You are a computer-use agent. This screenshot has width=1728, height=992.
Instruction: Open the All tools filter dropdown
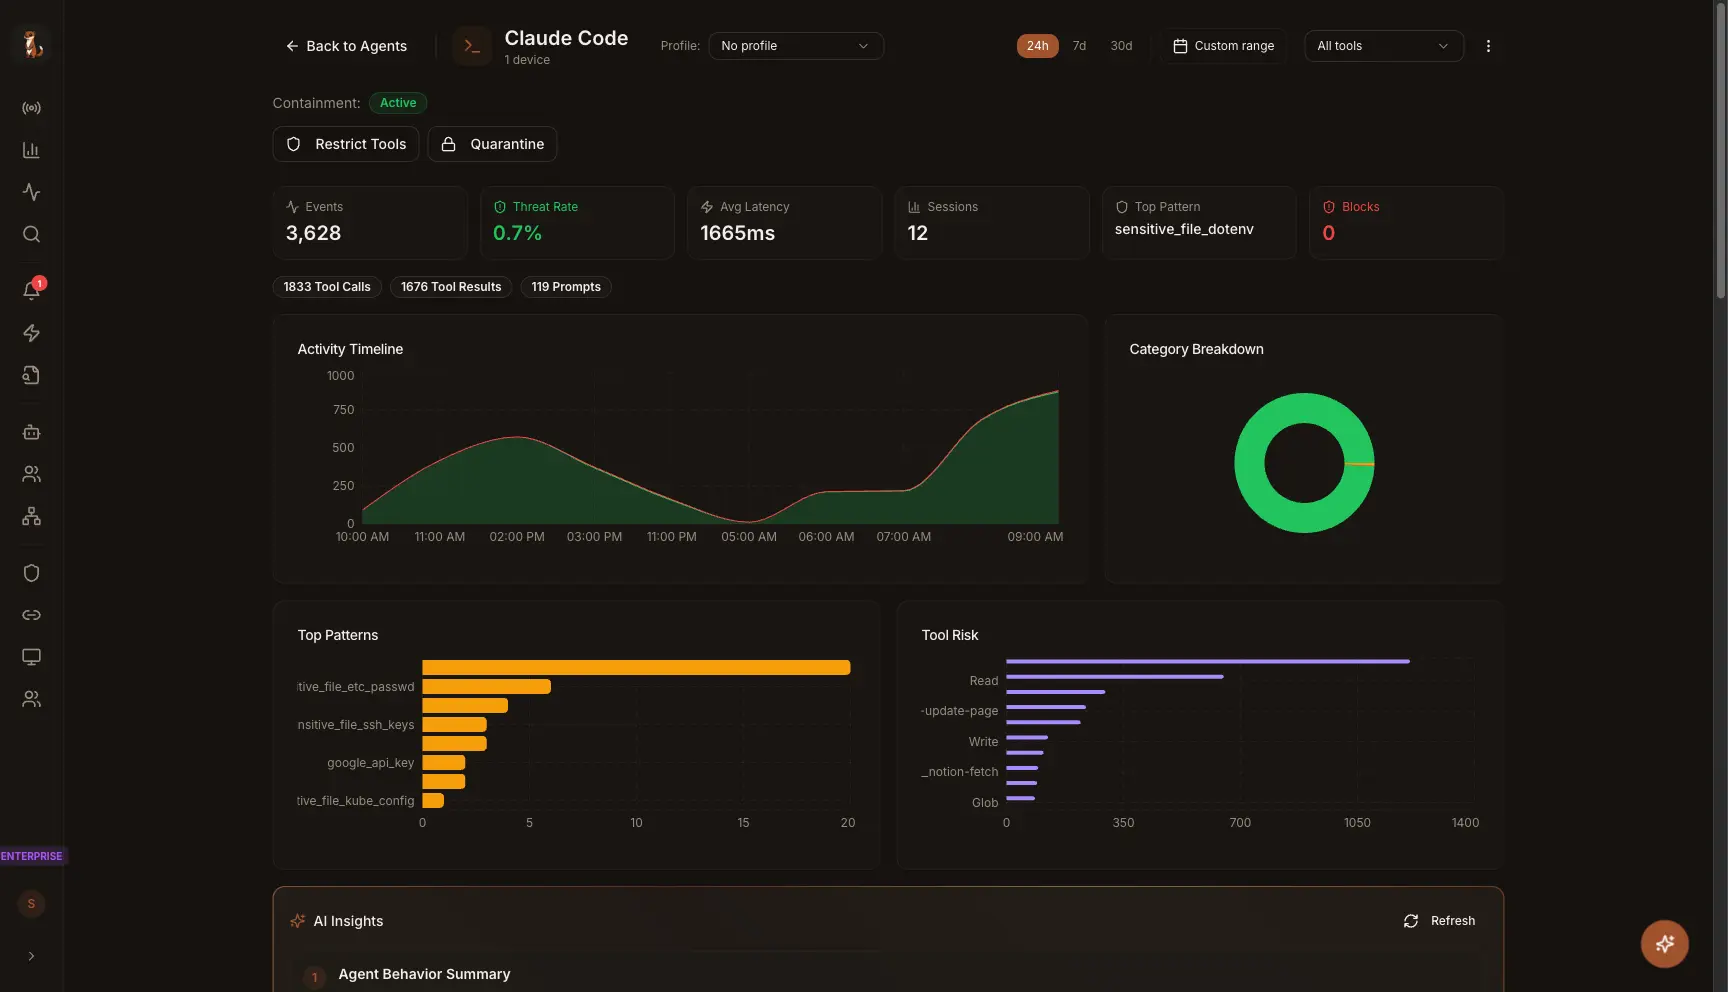pos(1384,46)
